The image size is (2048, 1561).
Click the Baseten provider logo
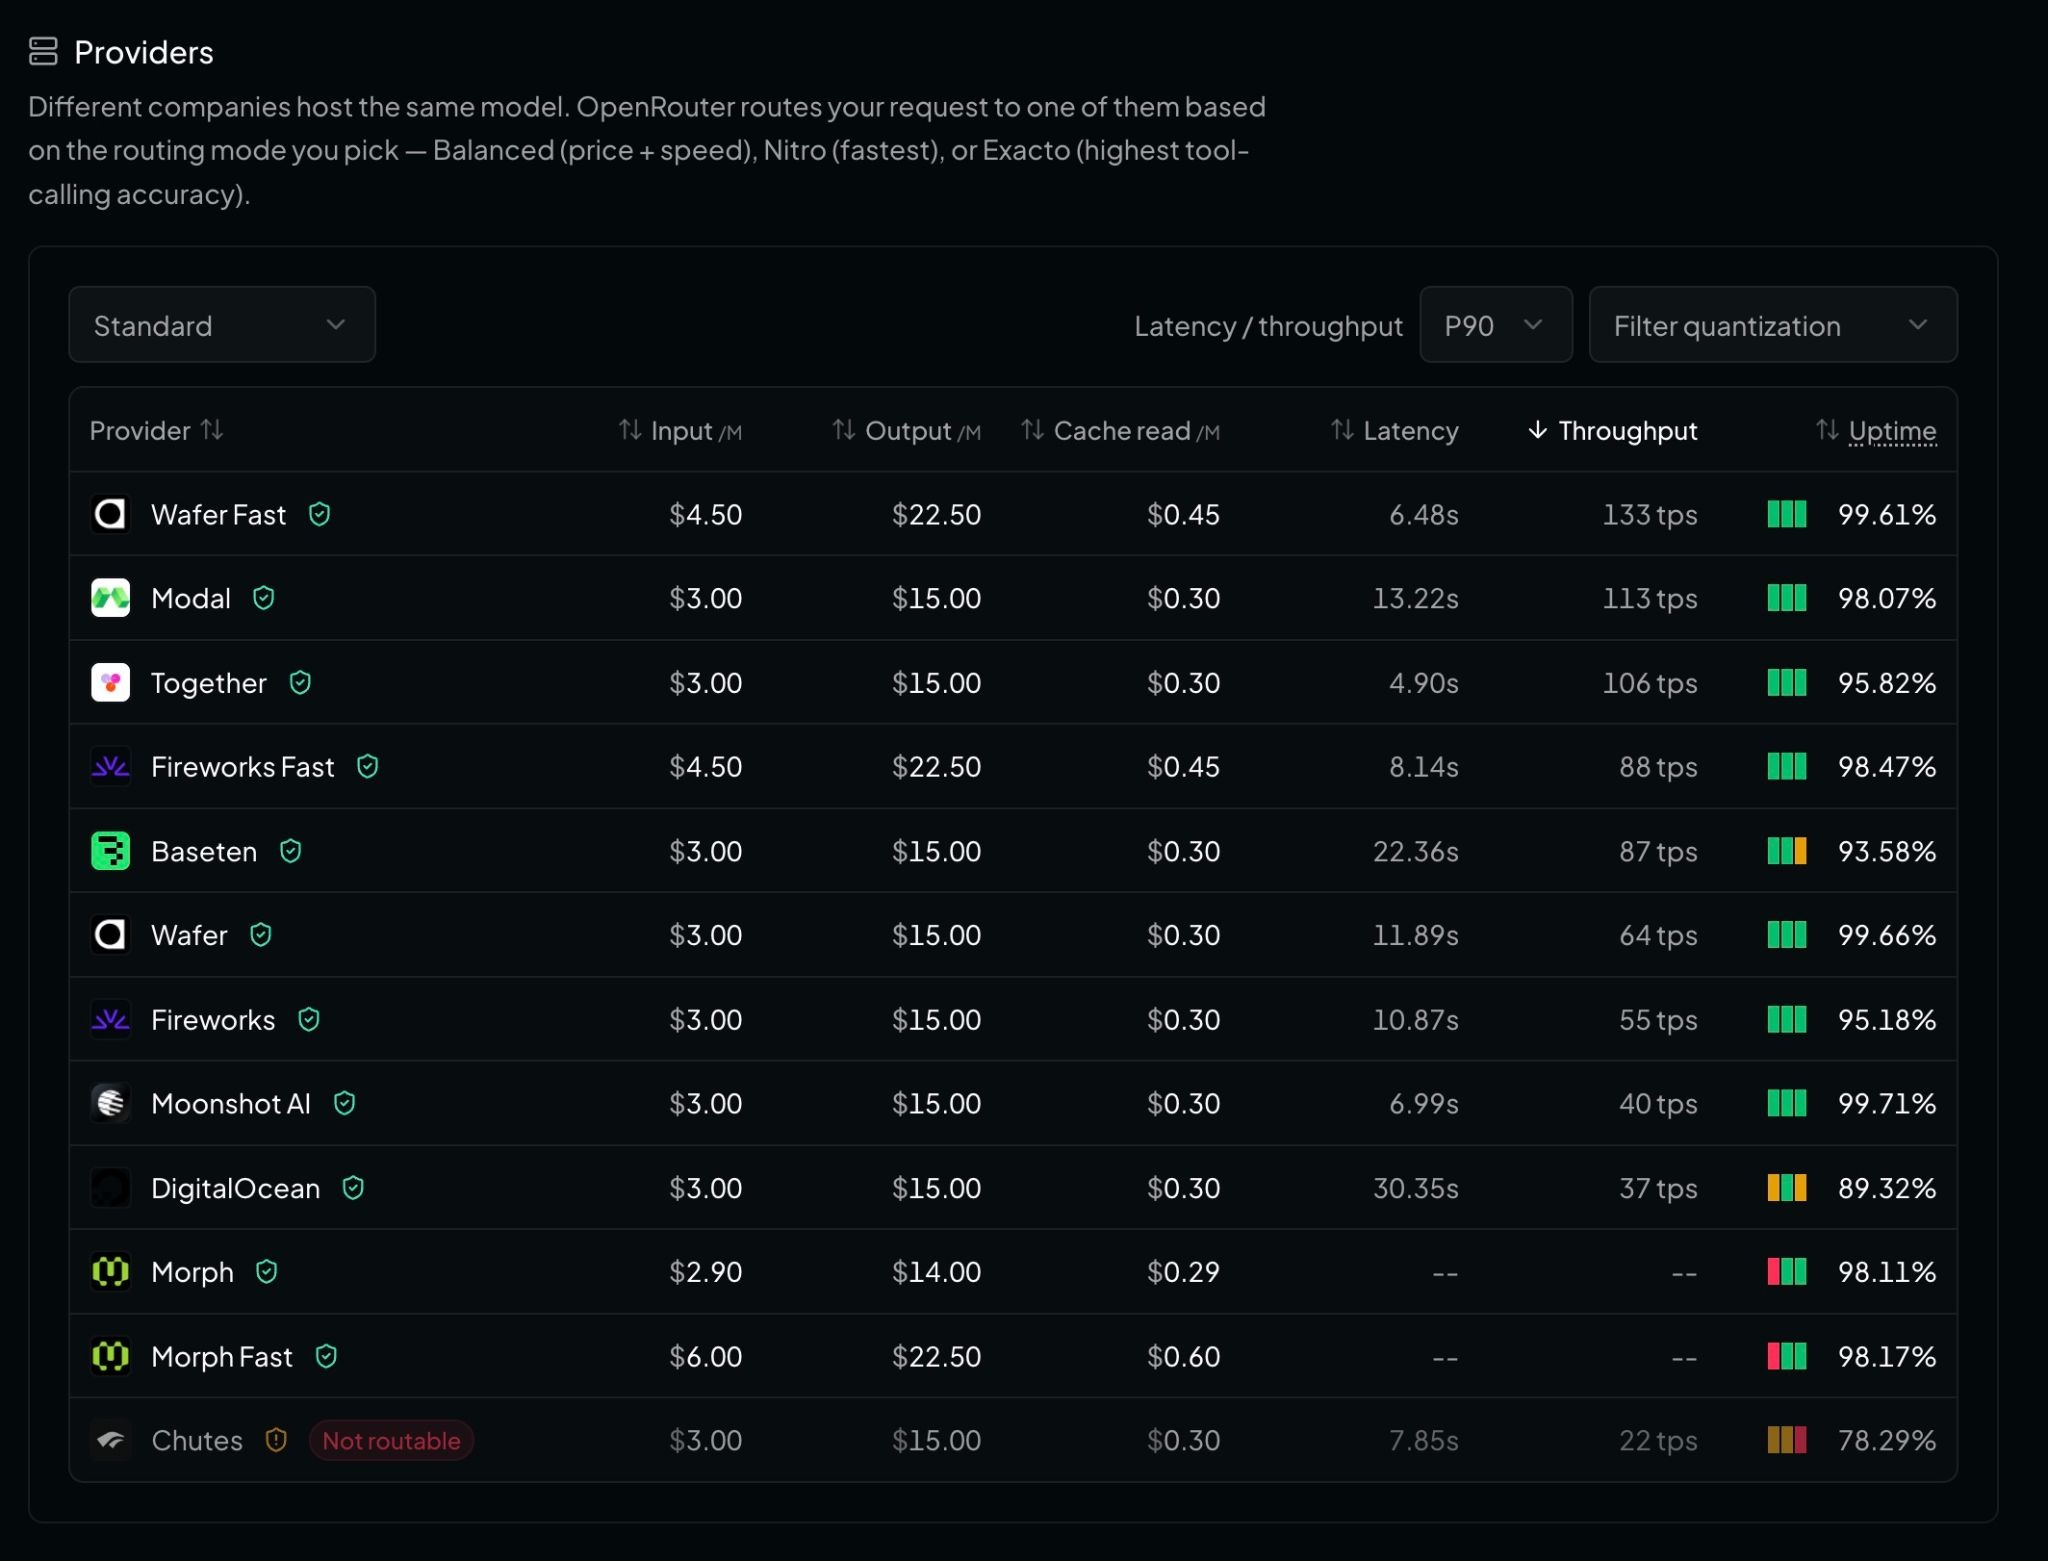[x=110, y=851]
